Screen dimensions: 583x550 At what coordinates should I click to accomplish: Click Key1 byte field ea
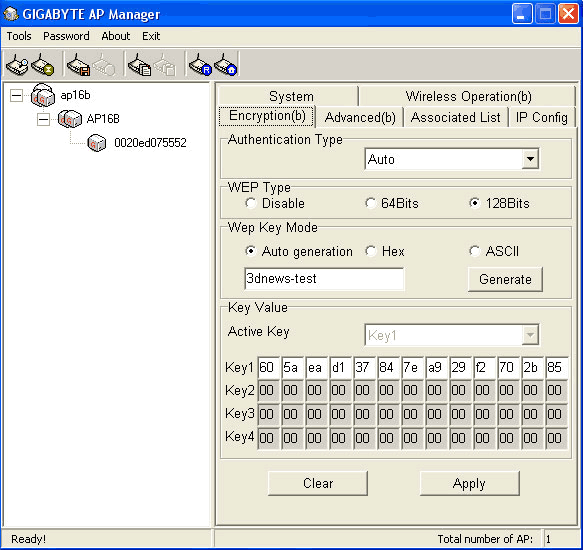tap(316, 368)
